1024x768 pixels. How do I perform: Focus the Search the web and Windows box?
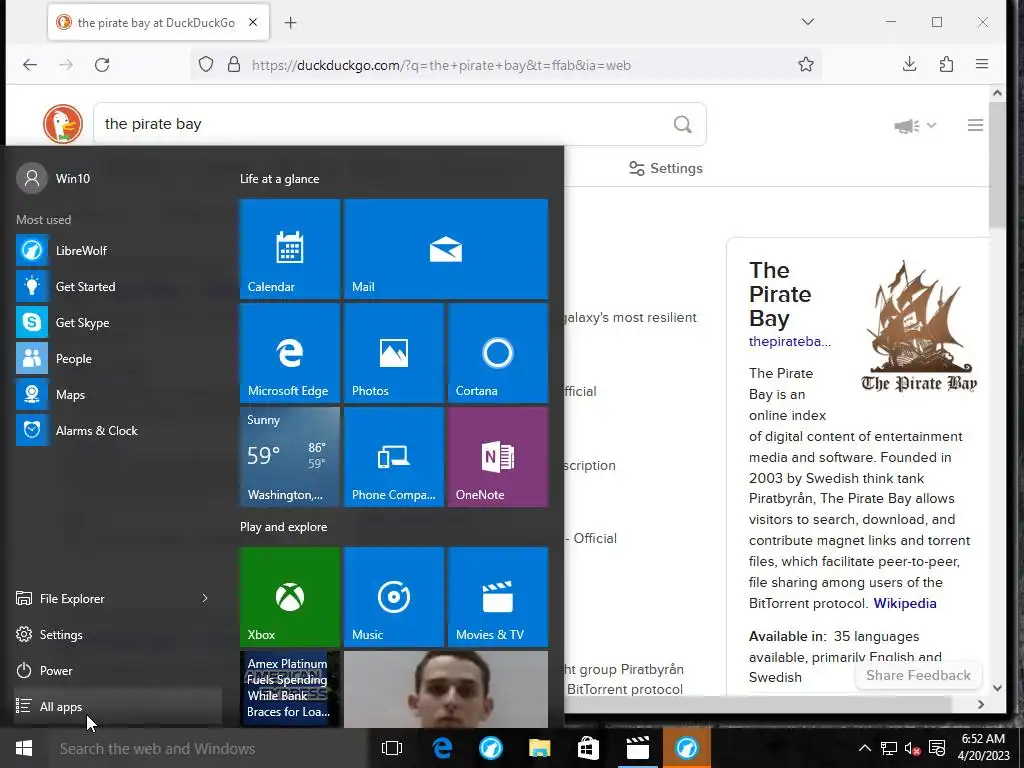(208, 748)
